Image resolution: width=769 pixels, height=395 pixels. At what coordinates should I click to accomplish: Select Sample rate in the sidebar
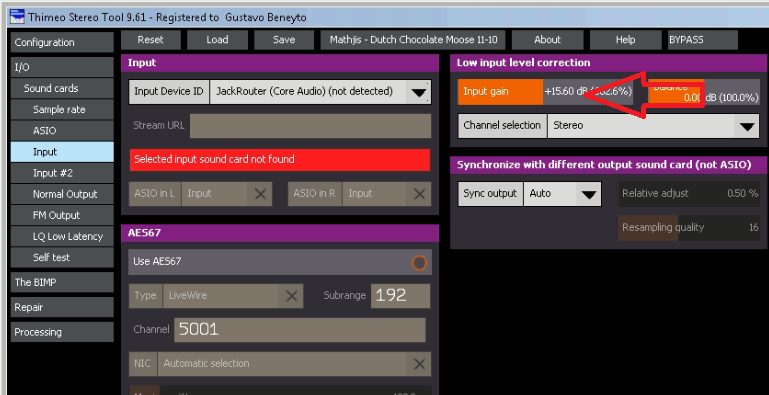62,109
